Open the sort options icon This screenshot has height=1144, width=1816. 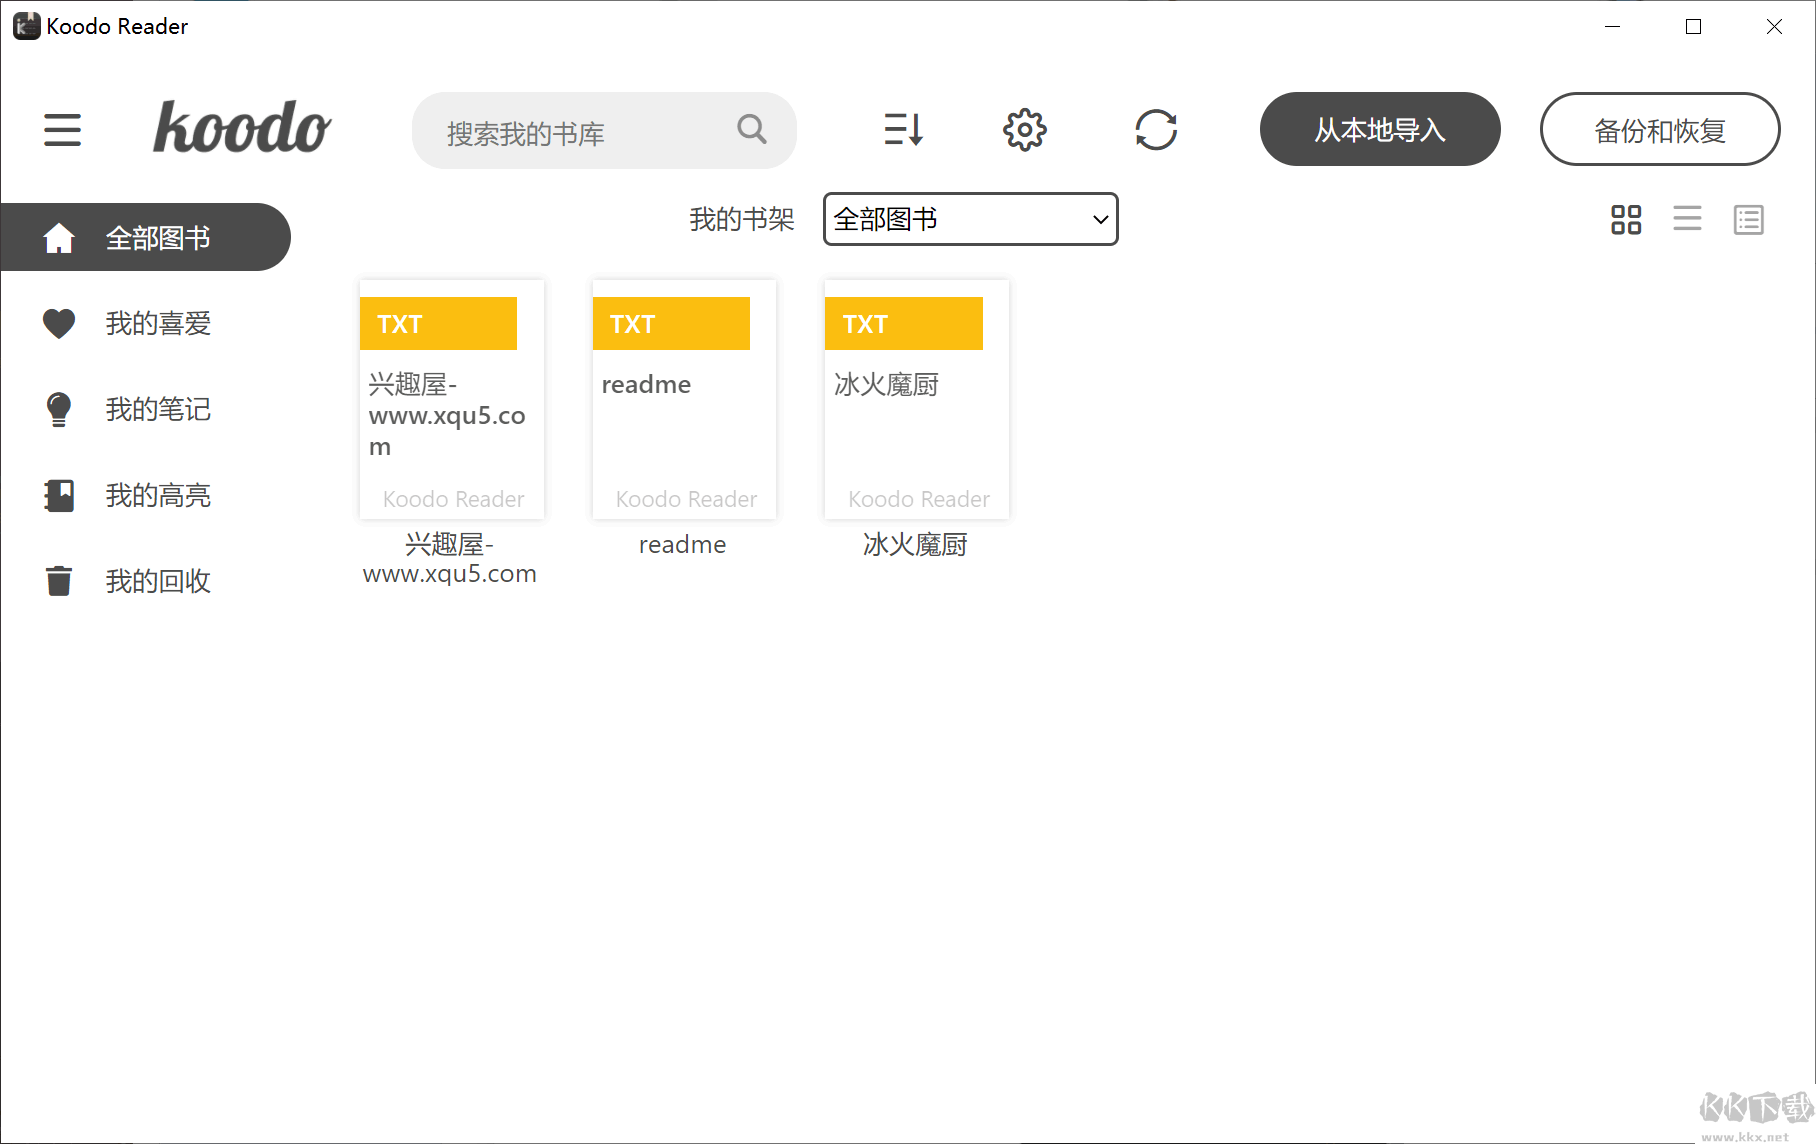click(903, 130)
